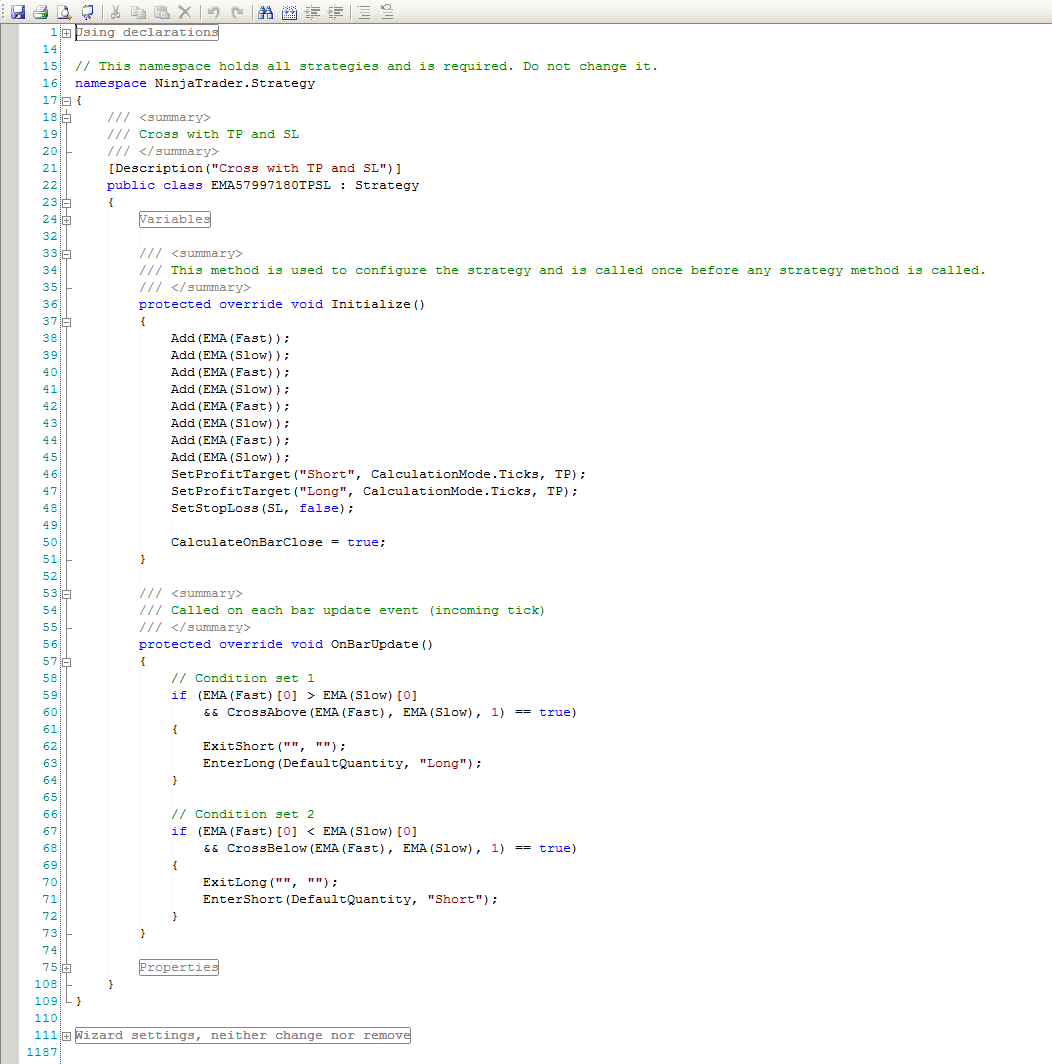Viewport: 1052px width, 1064px height.
Task: Click 'Wizard settings, neither change nor remove' label
Action: (x=242, y=1035)
